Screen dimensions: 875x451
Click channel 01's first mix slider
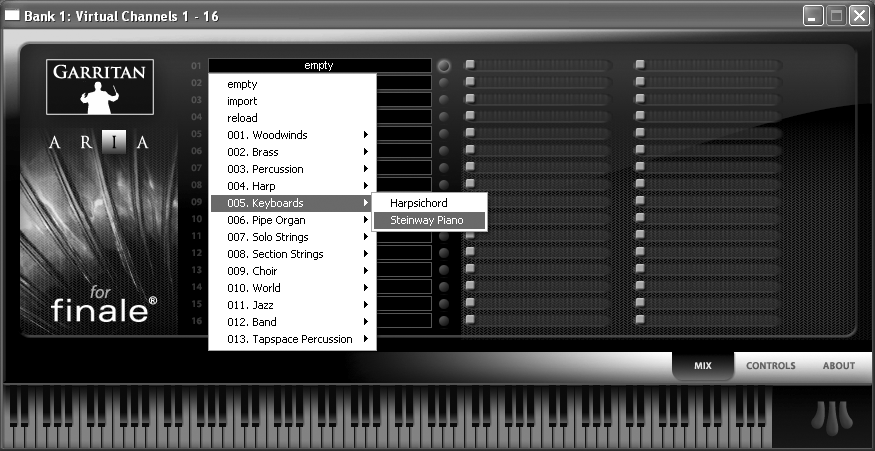(538, 65)
